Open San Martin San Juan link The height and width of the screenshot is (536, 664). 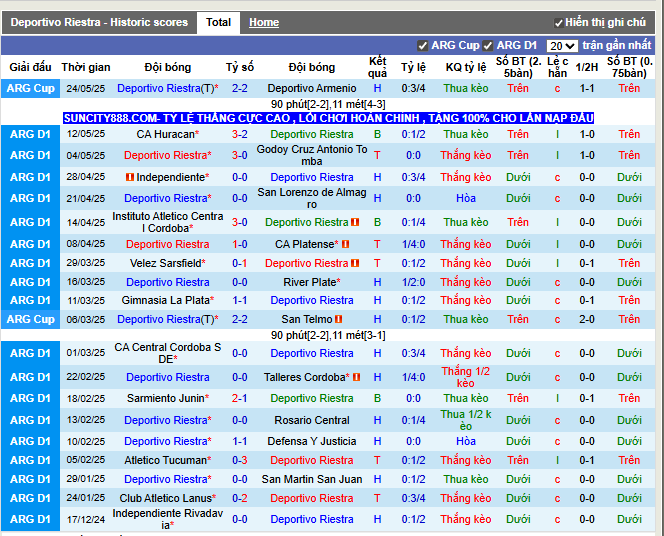click(312, 479)
